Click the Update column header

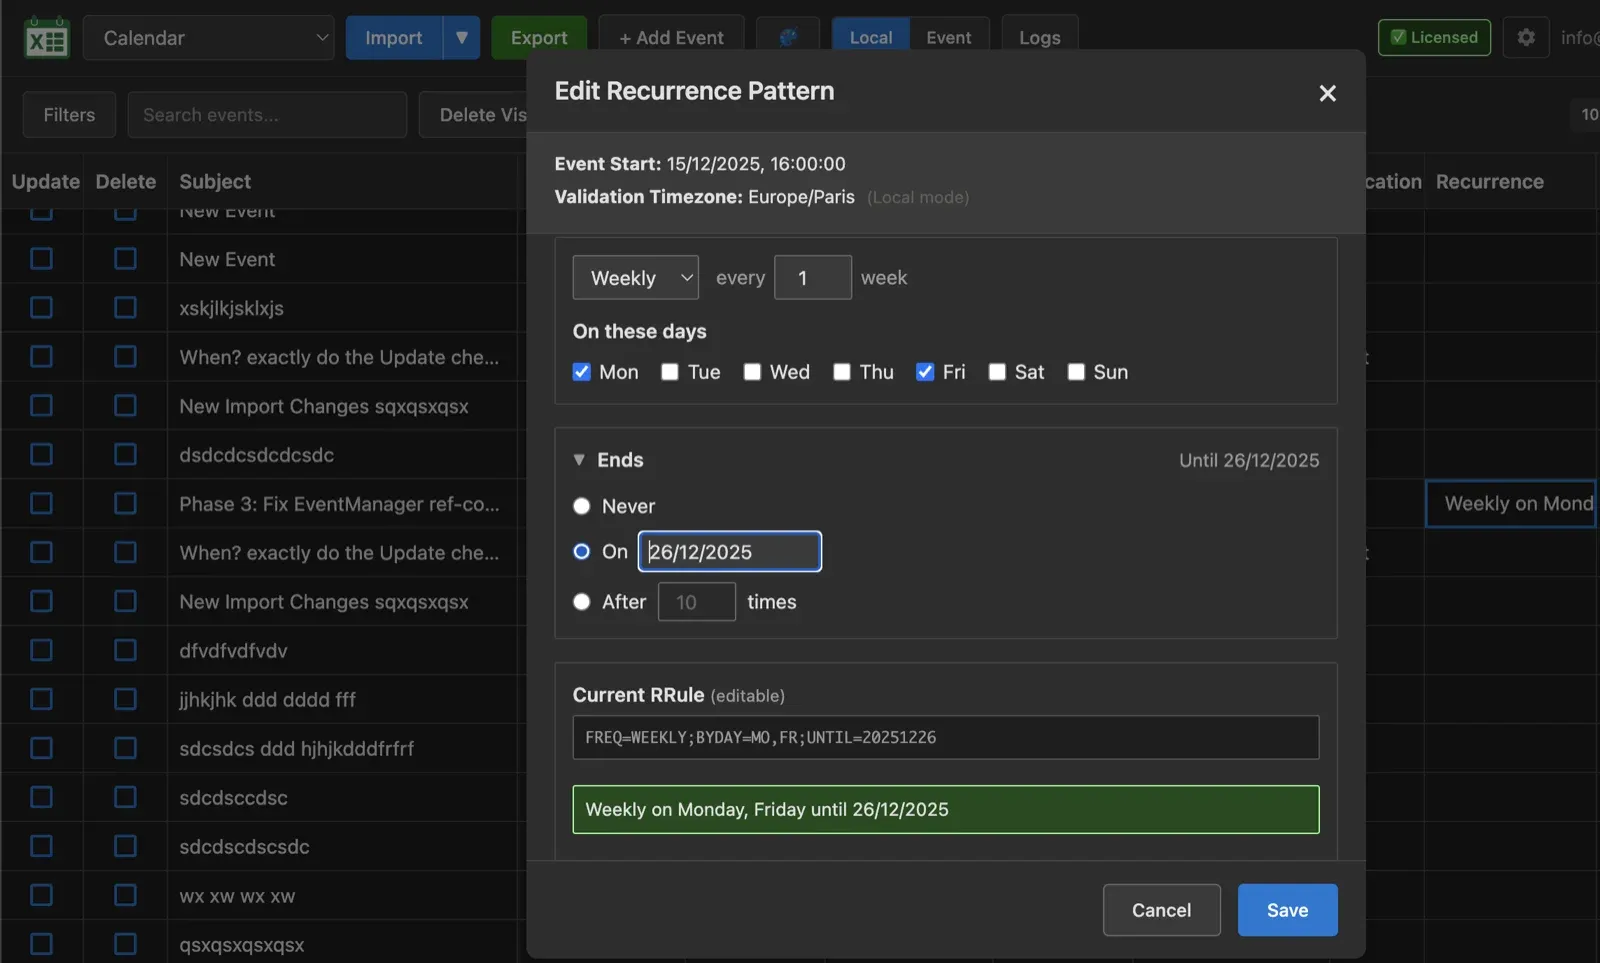[x=46, y=182]
